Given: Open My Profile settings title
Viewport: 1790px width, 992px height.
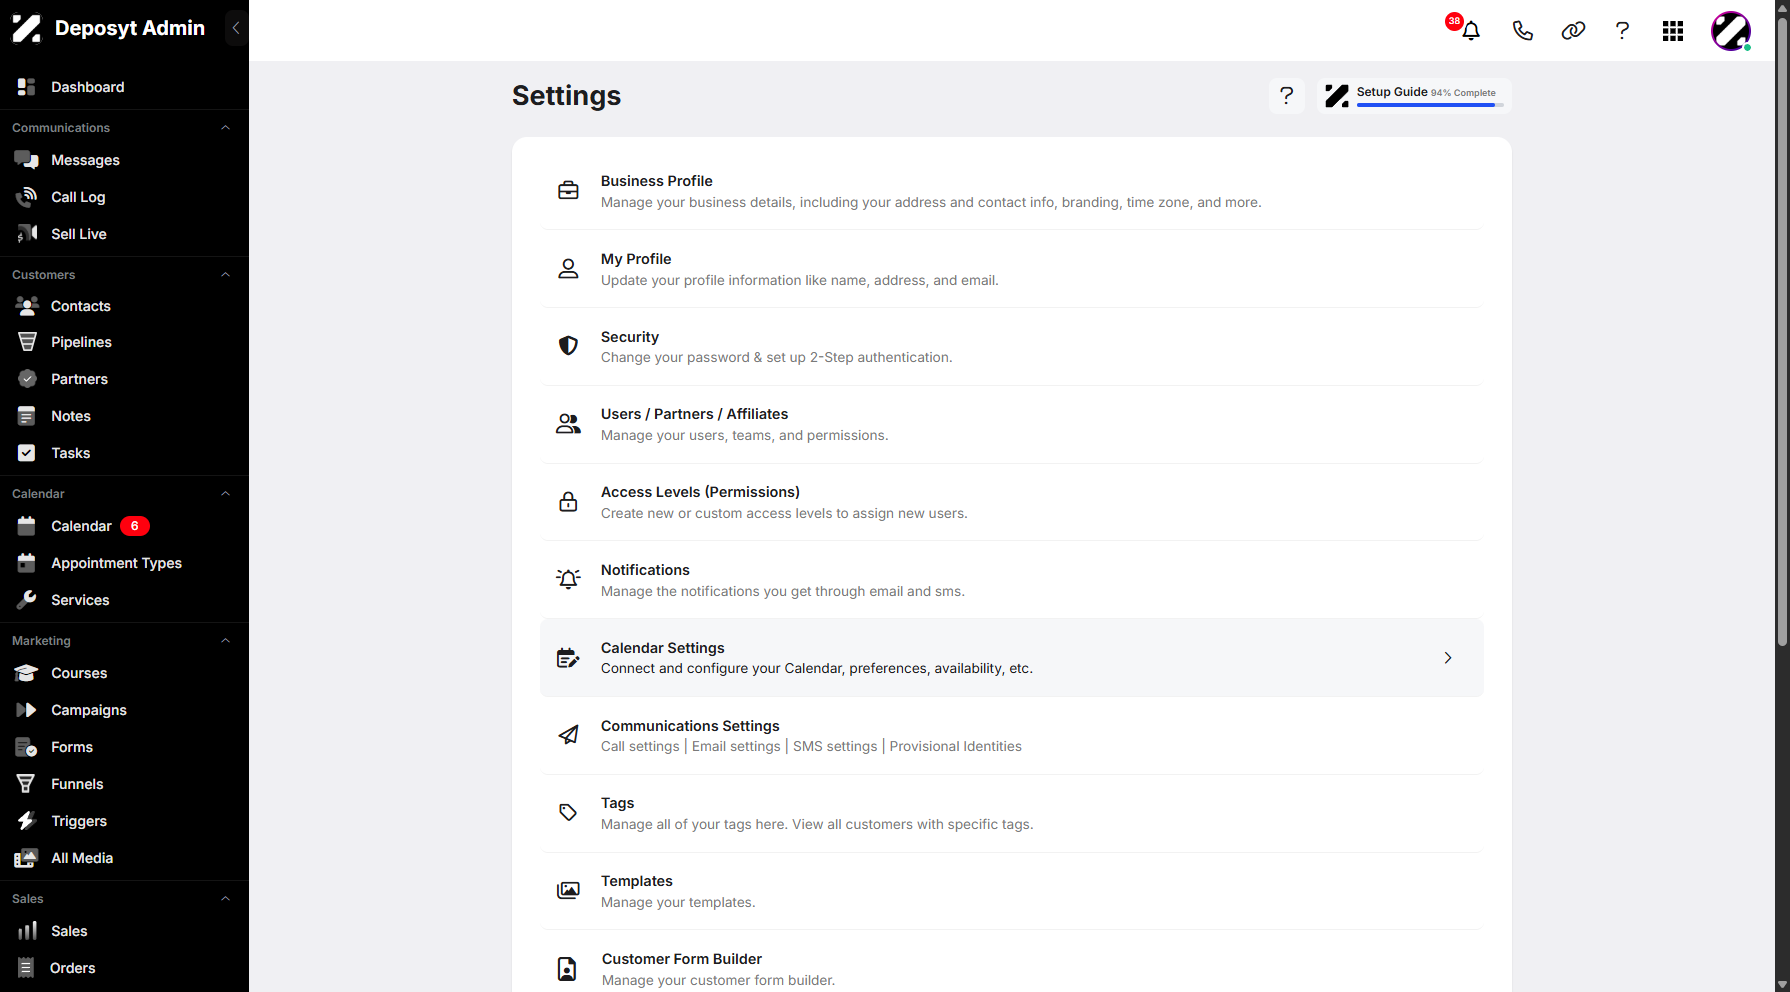Looking at the screenshot, I should click(x=636, y=259).
